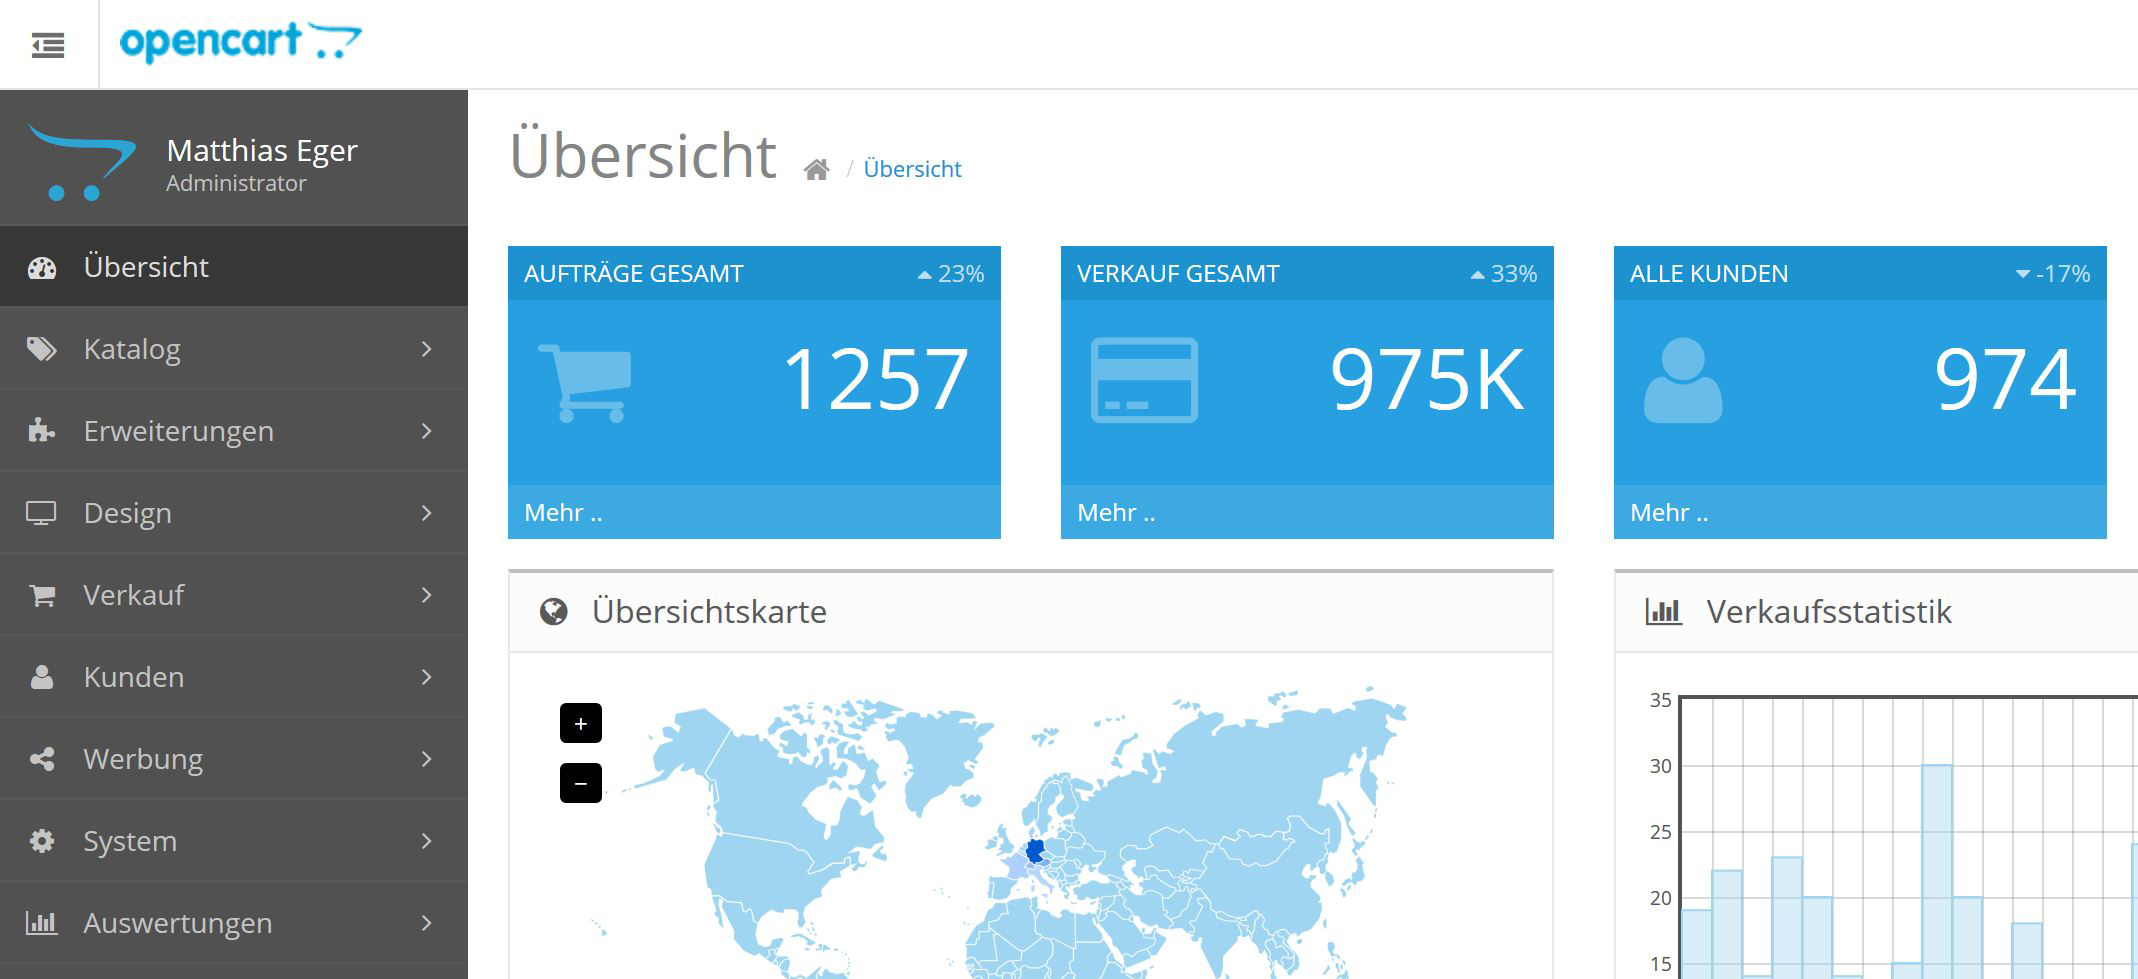Open the Übersicht dashboard menu item
The width and height of the screenshot is (2138, 979).
coord(146,267)
